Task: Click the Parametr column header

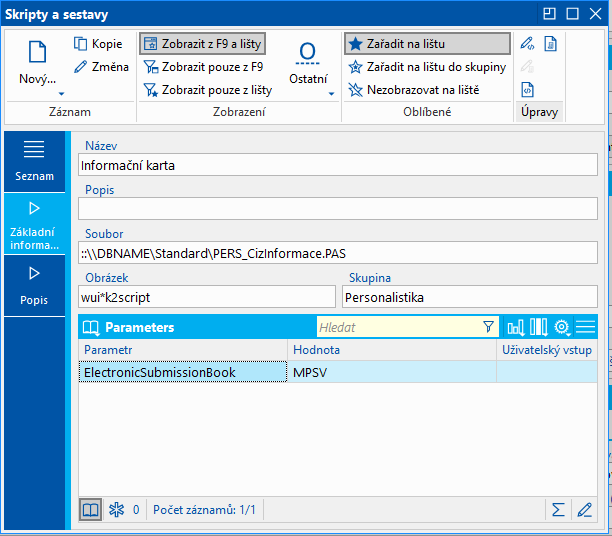Action: tap(183, 349)
